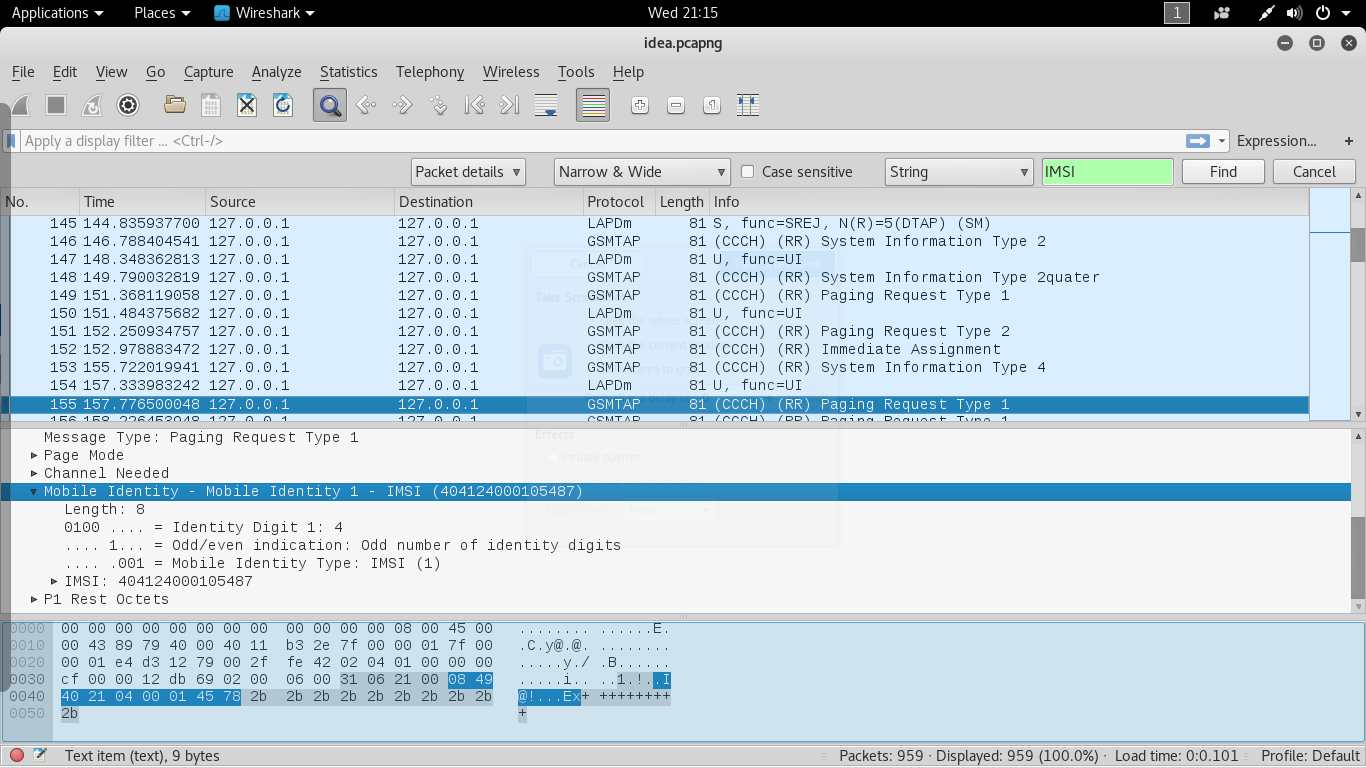Cancel the packet search

(x=1313, y=172)
